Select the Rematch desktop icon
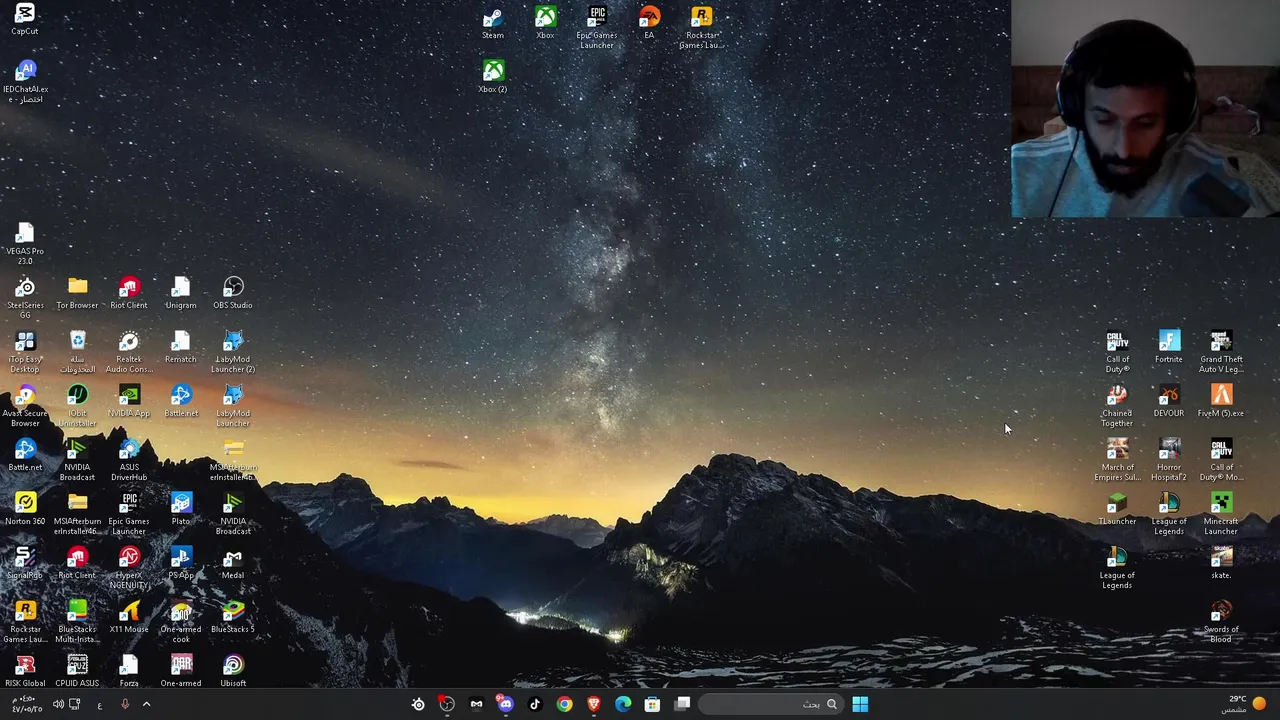 (x=181, y=346)
